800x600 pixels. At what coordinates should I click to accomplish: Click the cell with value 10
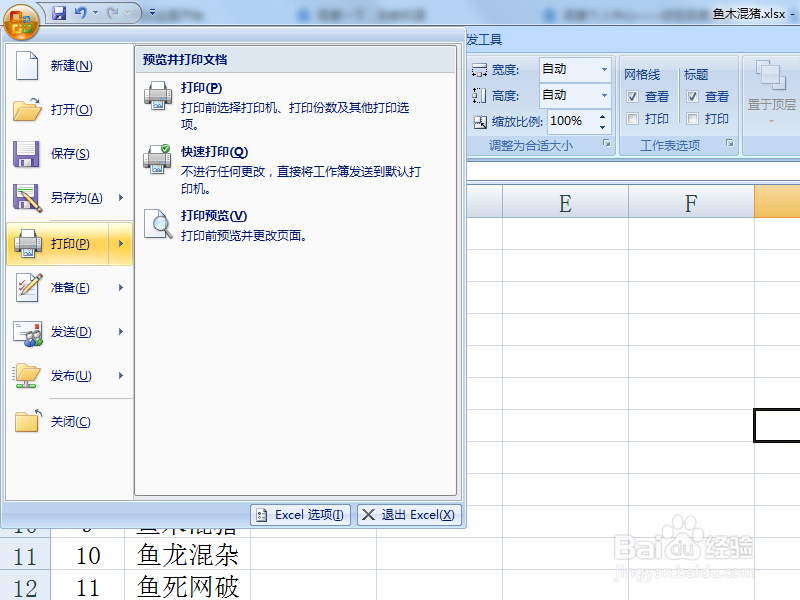point(88,555)
